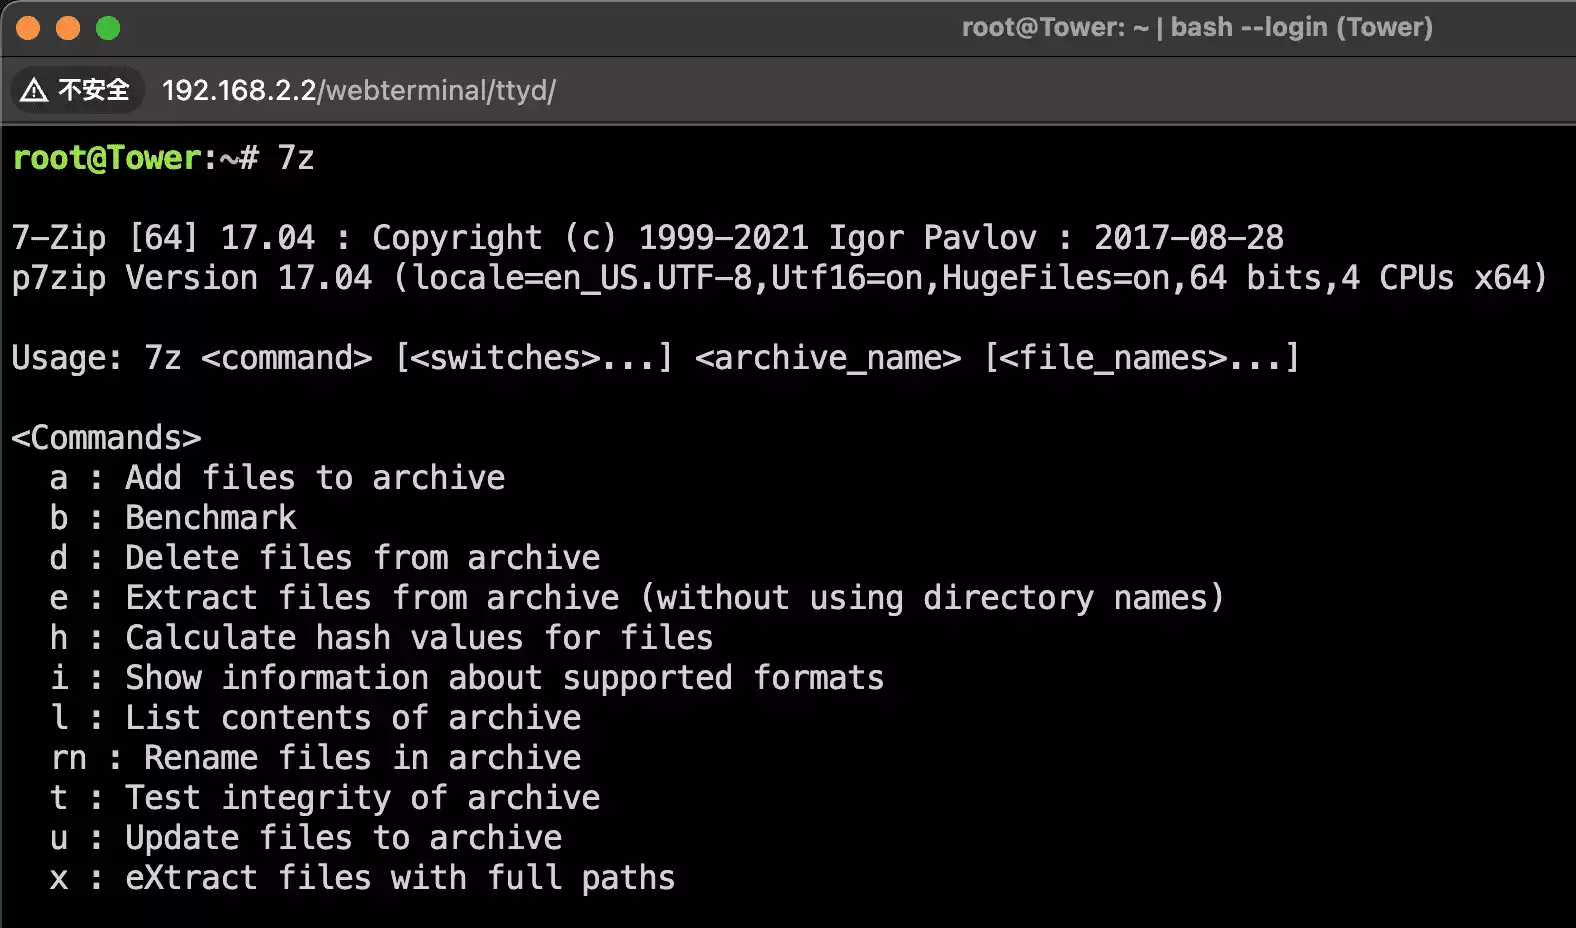Screen dimensions: 1576x928
Task: Click the green maximize window button
Action: click(108, 28)
